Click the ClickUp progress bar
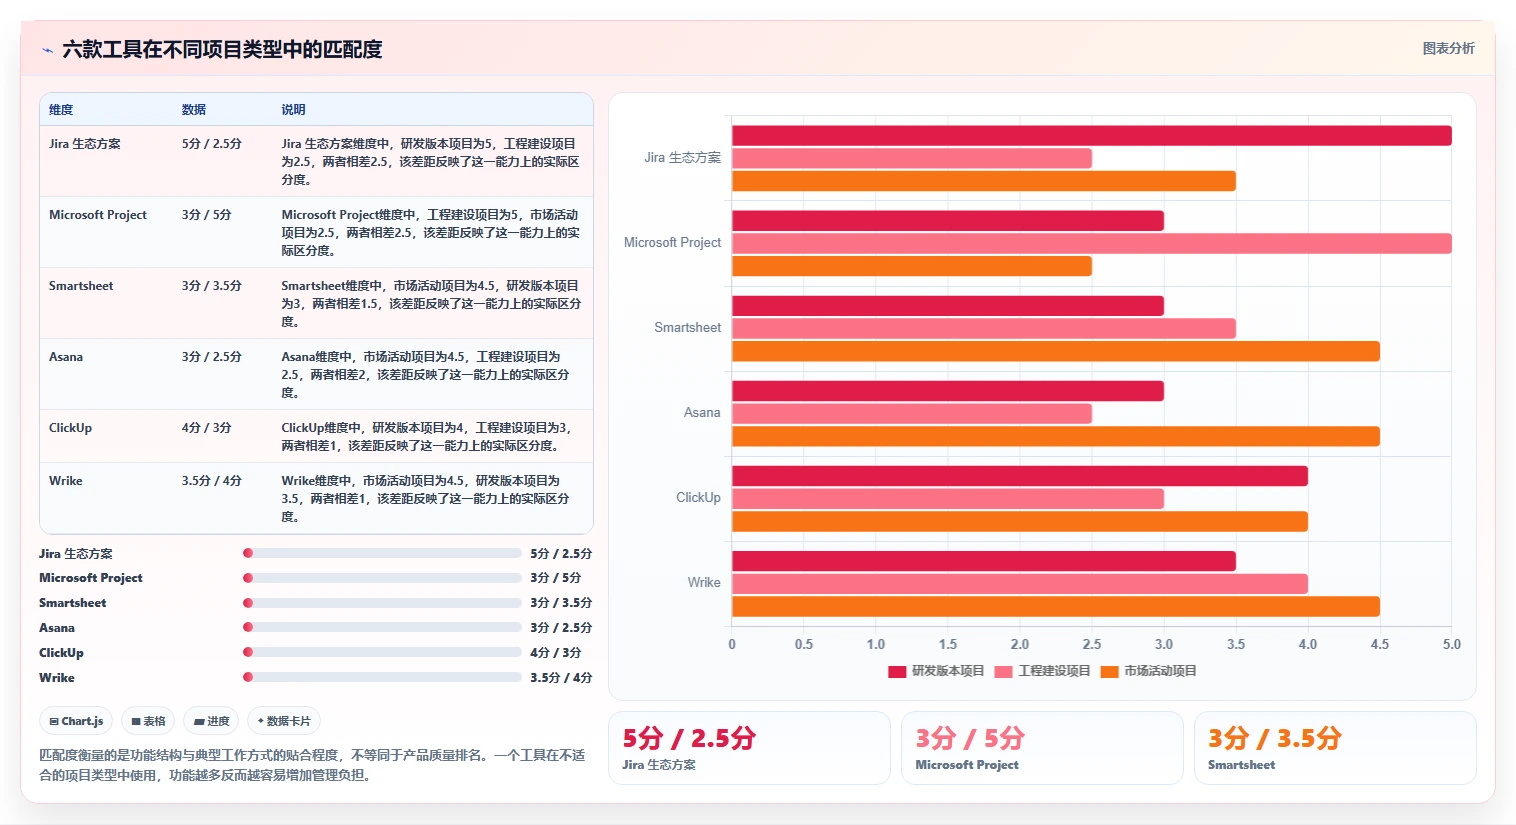 point(382,652)
